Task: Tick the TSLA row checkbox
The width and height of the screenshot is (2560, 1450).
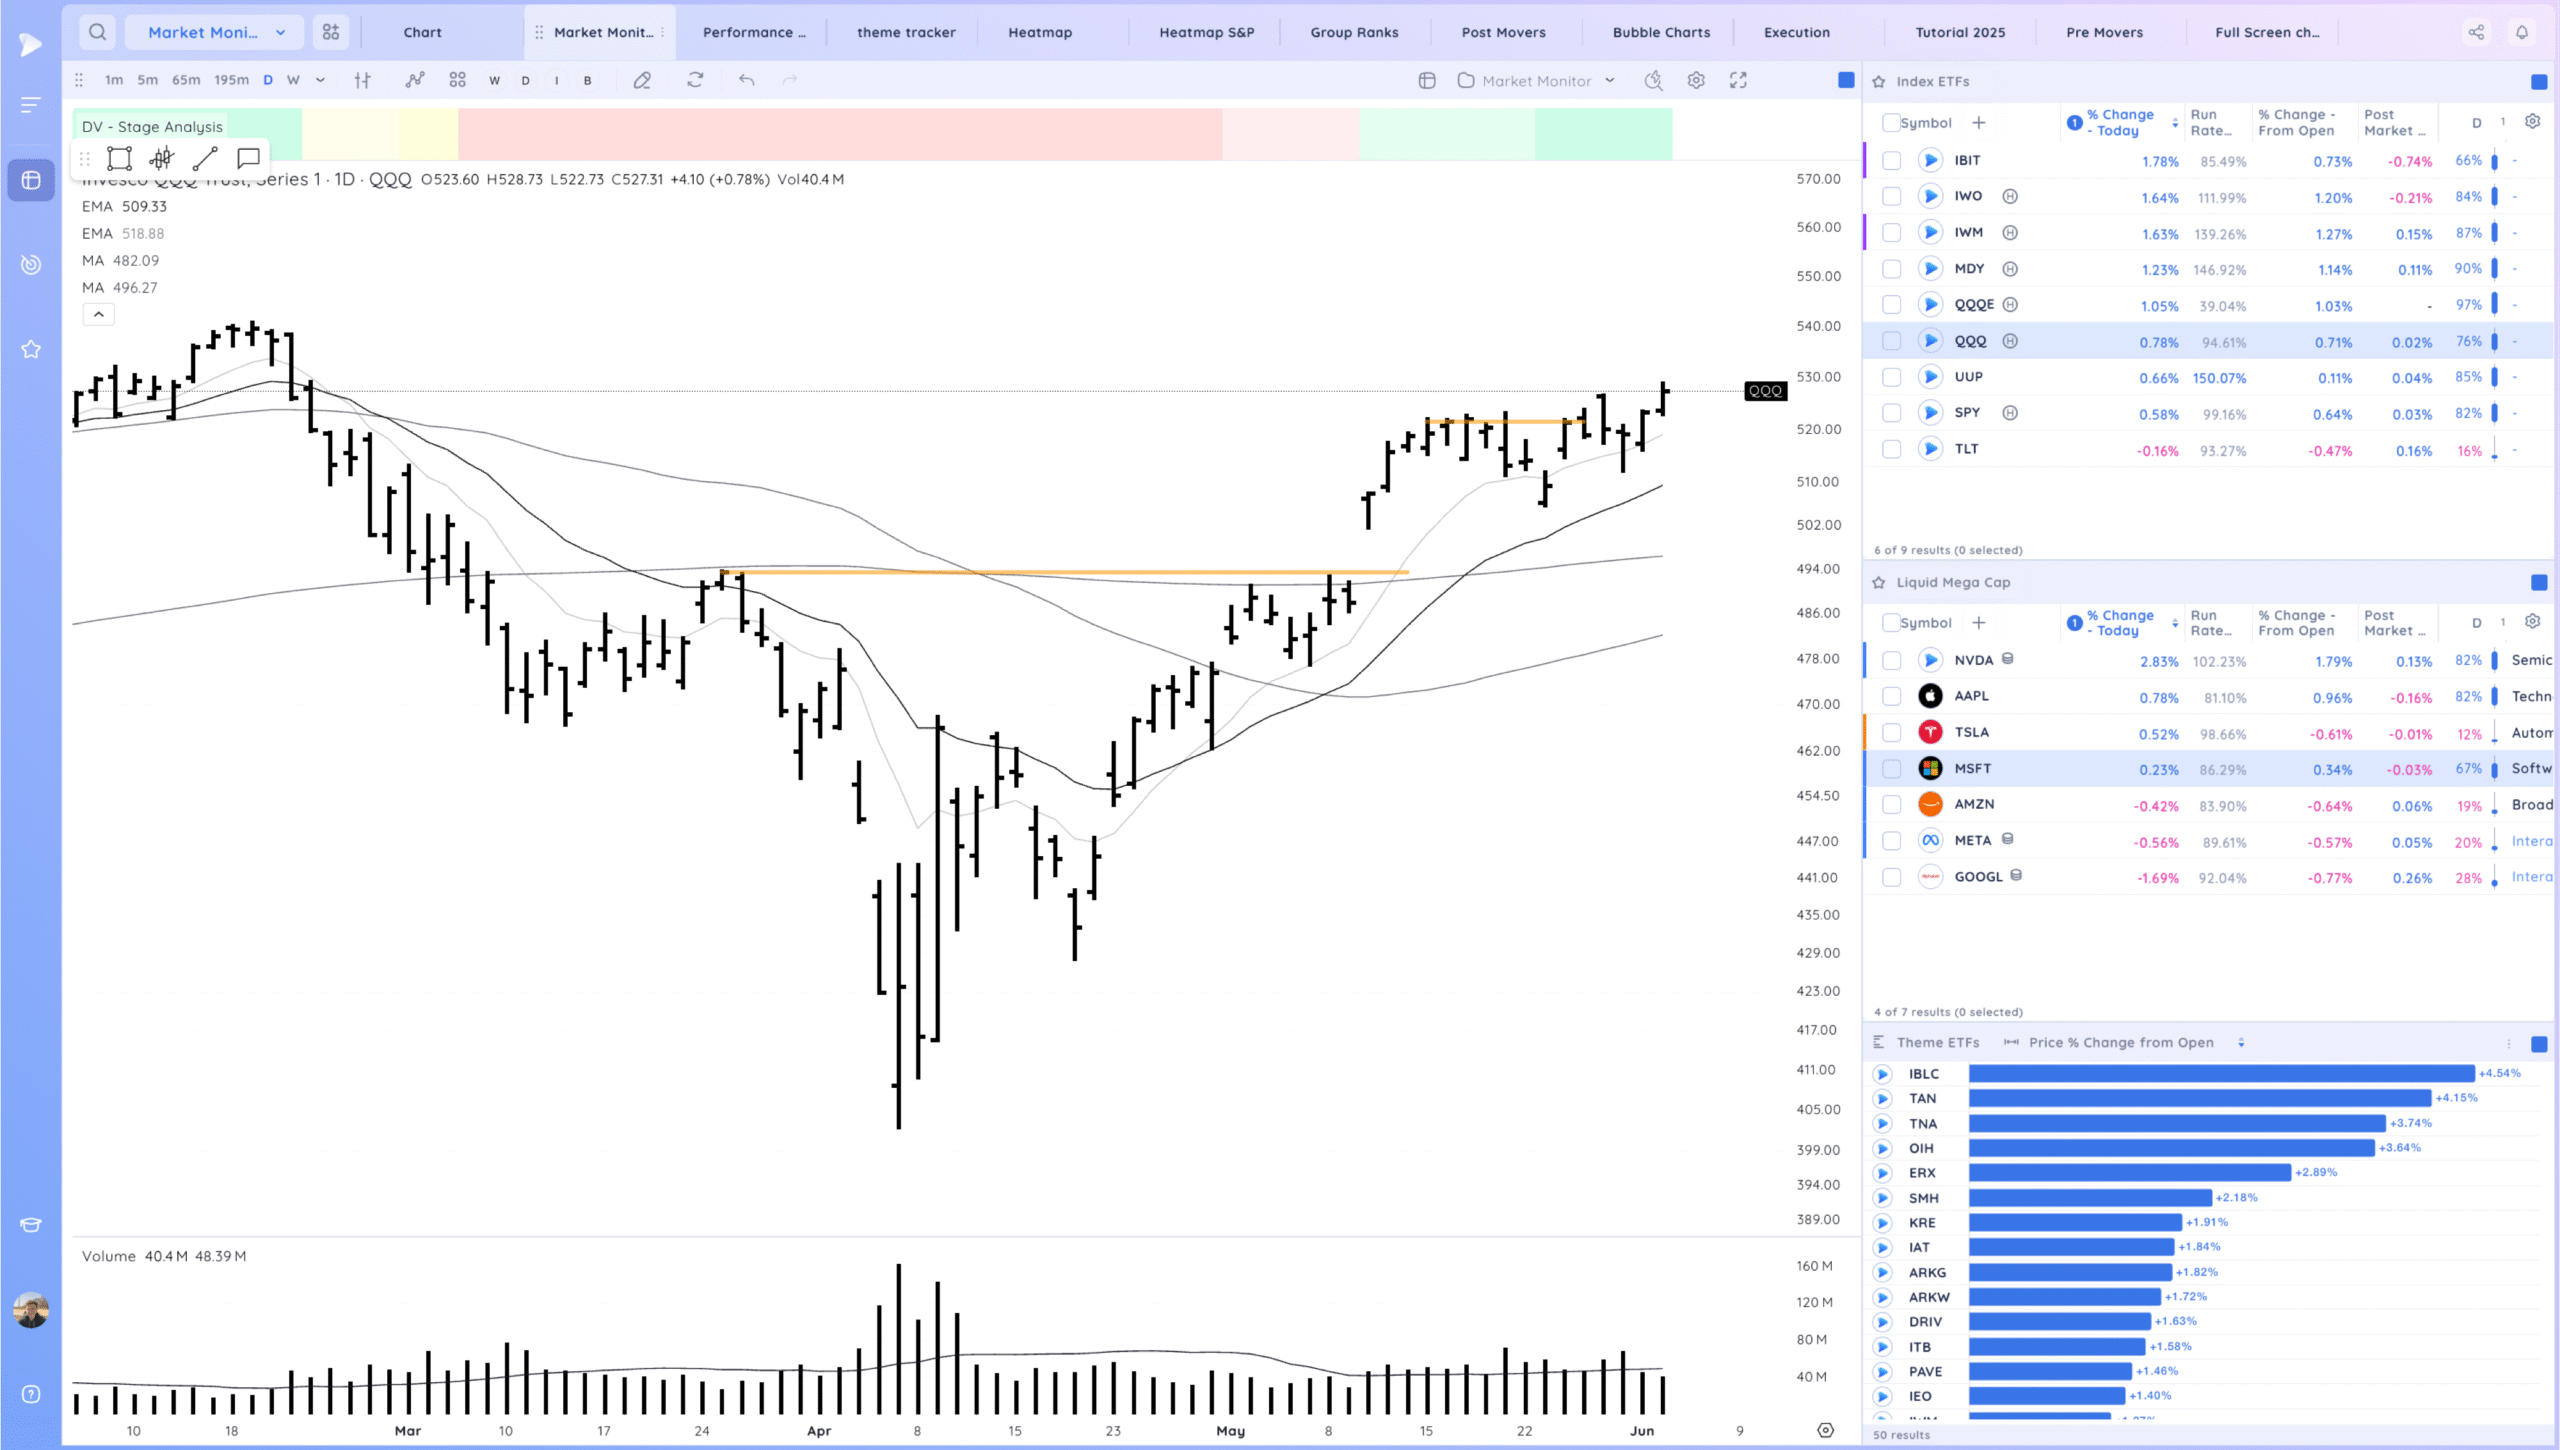Action: tap(1891, 733)
